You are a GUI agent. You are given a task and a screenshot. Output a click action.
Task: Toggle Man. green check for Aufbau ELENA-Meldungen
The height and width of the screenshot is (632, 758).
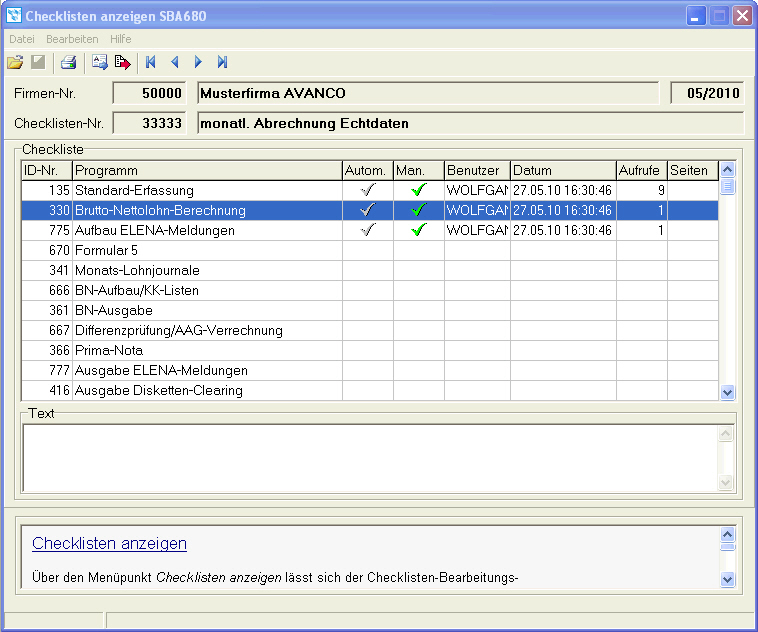[x=419, y=230]
